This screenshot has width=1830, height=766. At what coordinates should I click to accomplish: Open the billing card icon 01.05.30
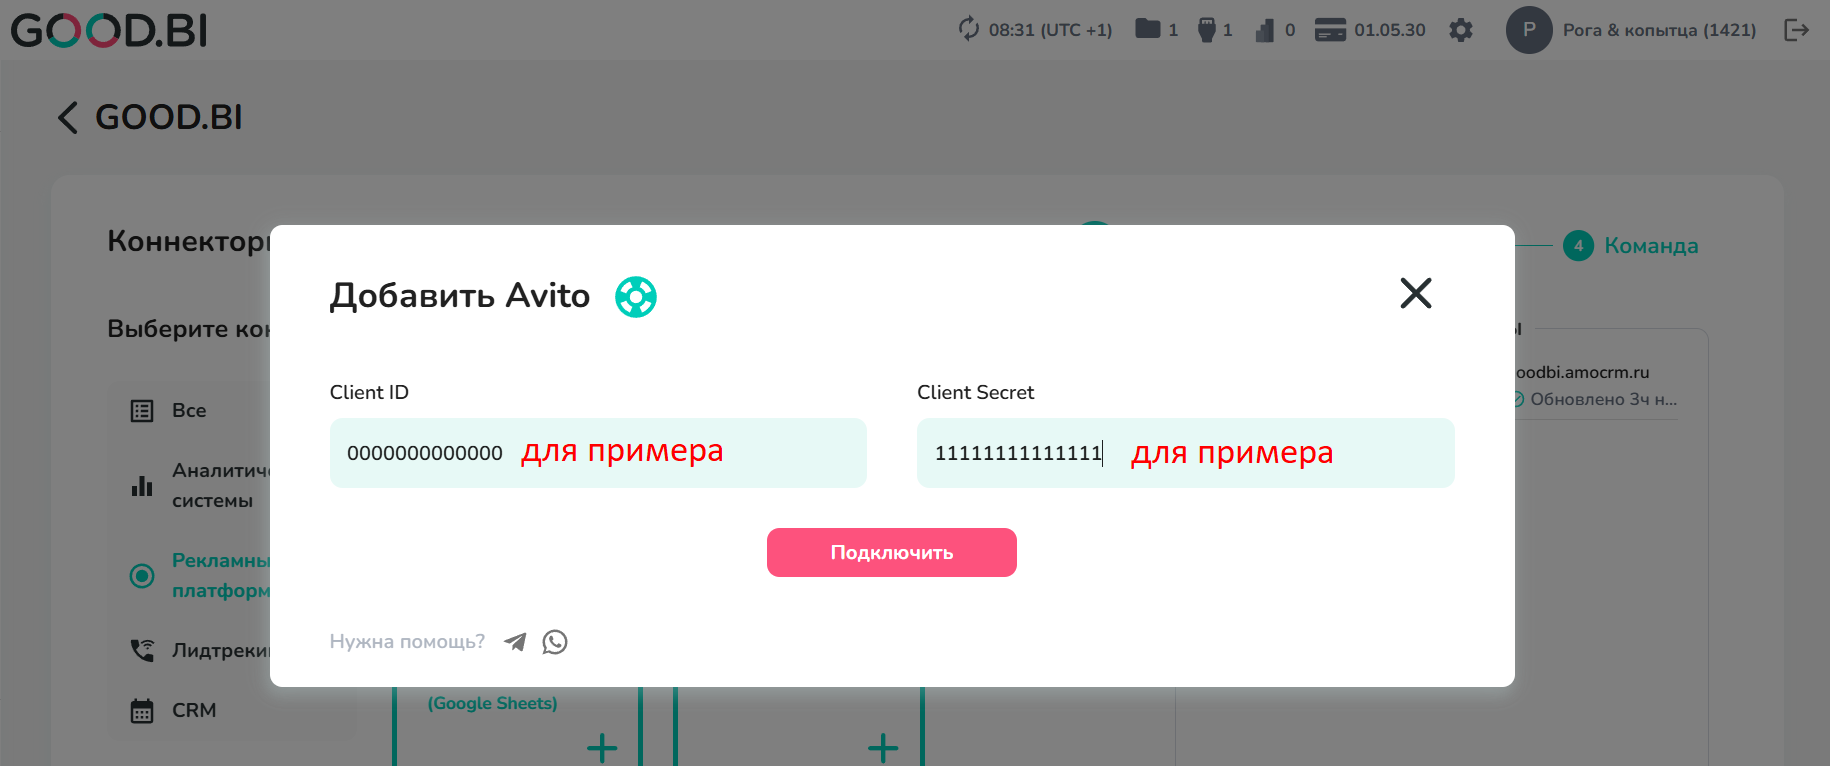(1330, 30)
